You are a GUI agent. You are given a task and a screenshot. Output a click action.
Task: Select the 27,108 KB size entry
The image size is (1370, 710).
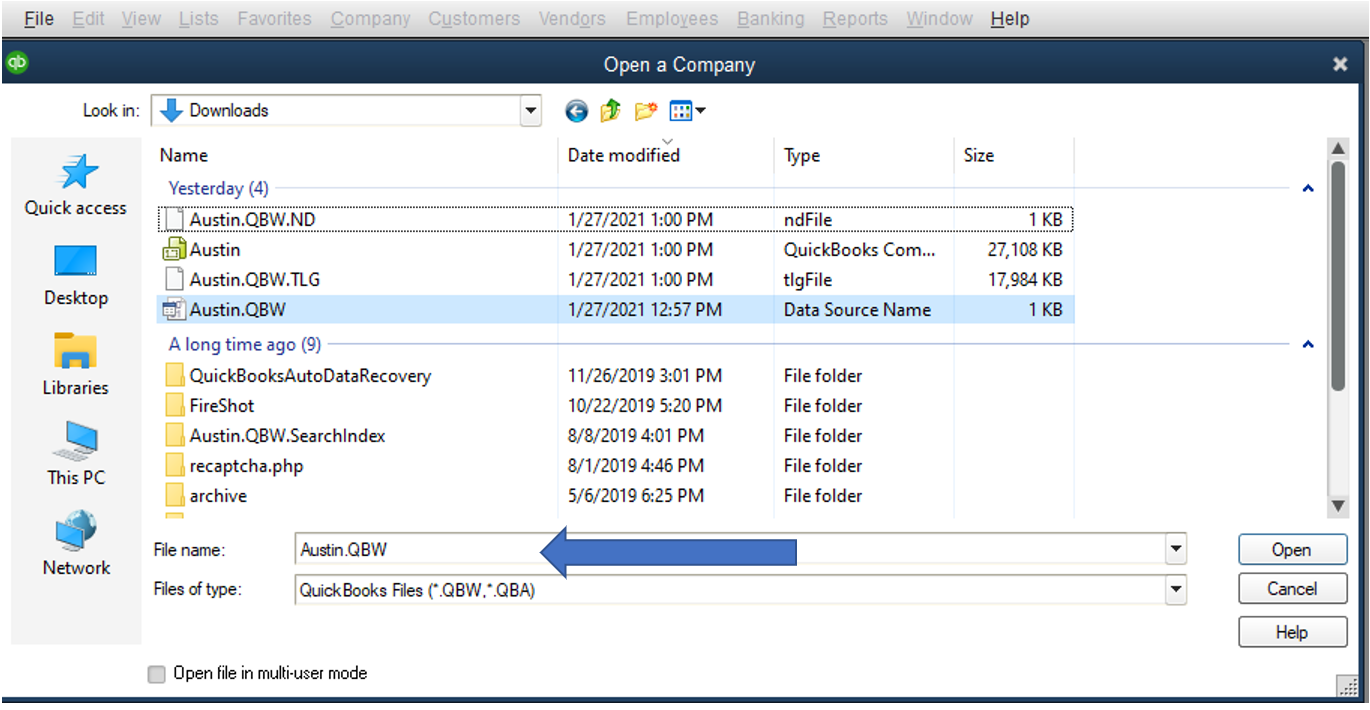(x=1025, y=249)
